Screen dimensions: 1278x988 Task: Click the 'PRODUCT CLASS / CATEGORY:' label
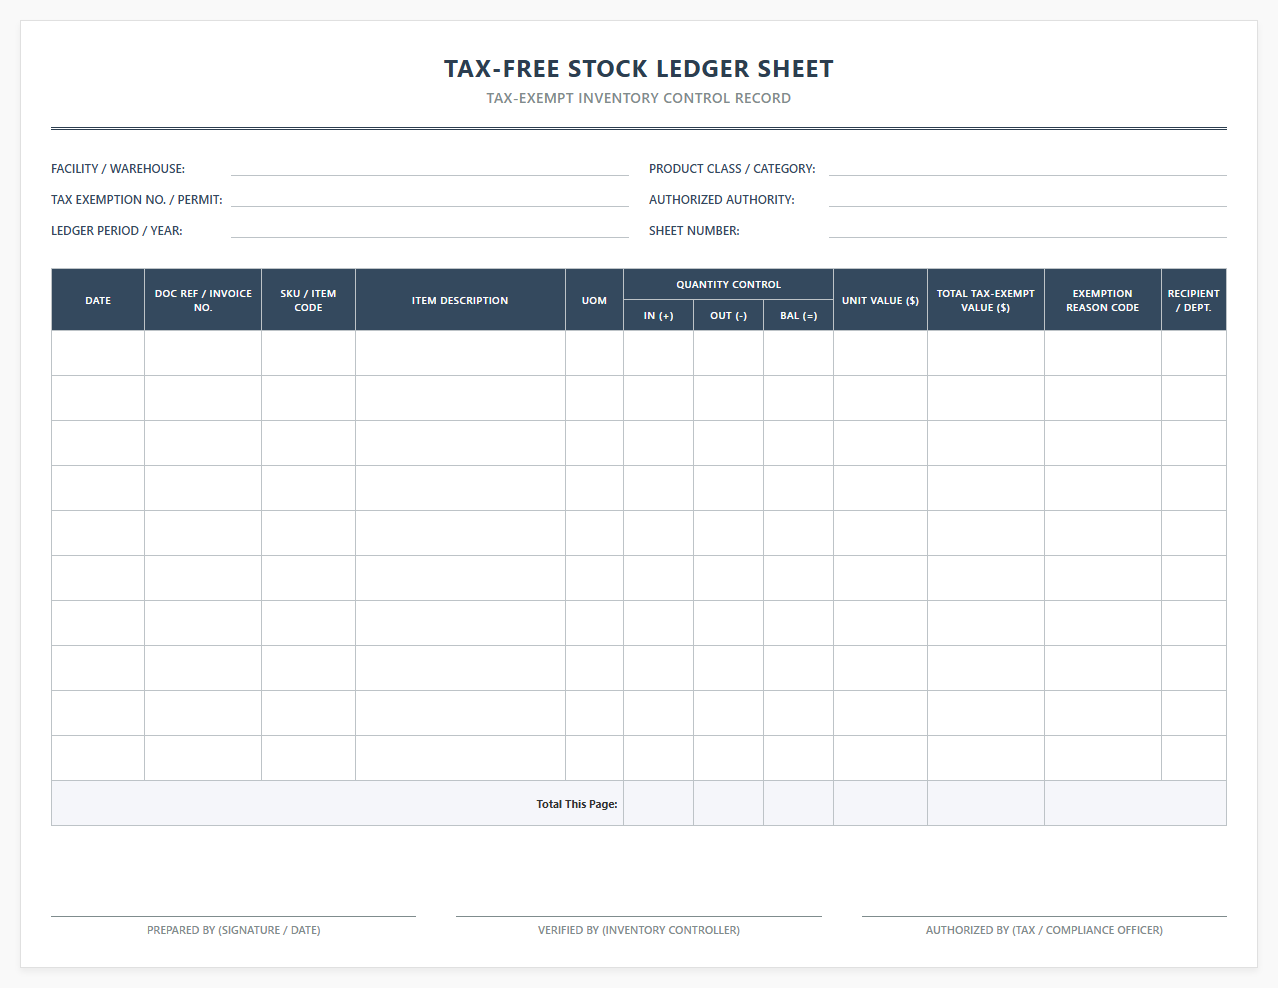point(732,169)
